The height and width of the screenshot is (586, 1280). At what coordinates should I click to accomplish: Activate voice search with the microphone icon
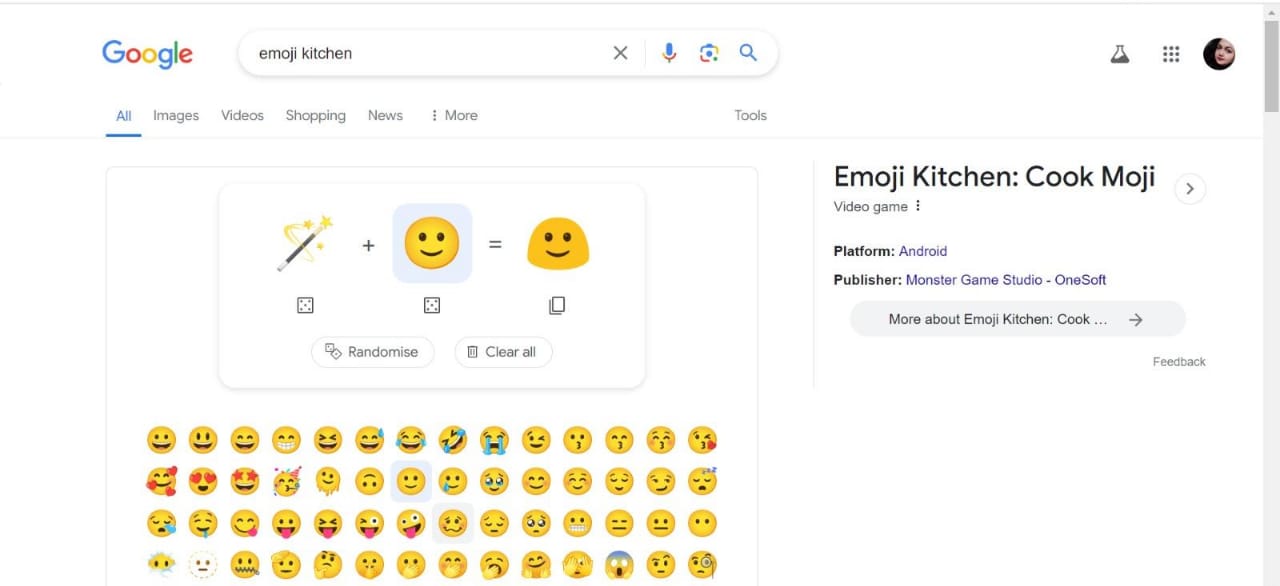[668, 52]
